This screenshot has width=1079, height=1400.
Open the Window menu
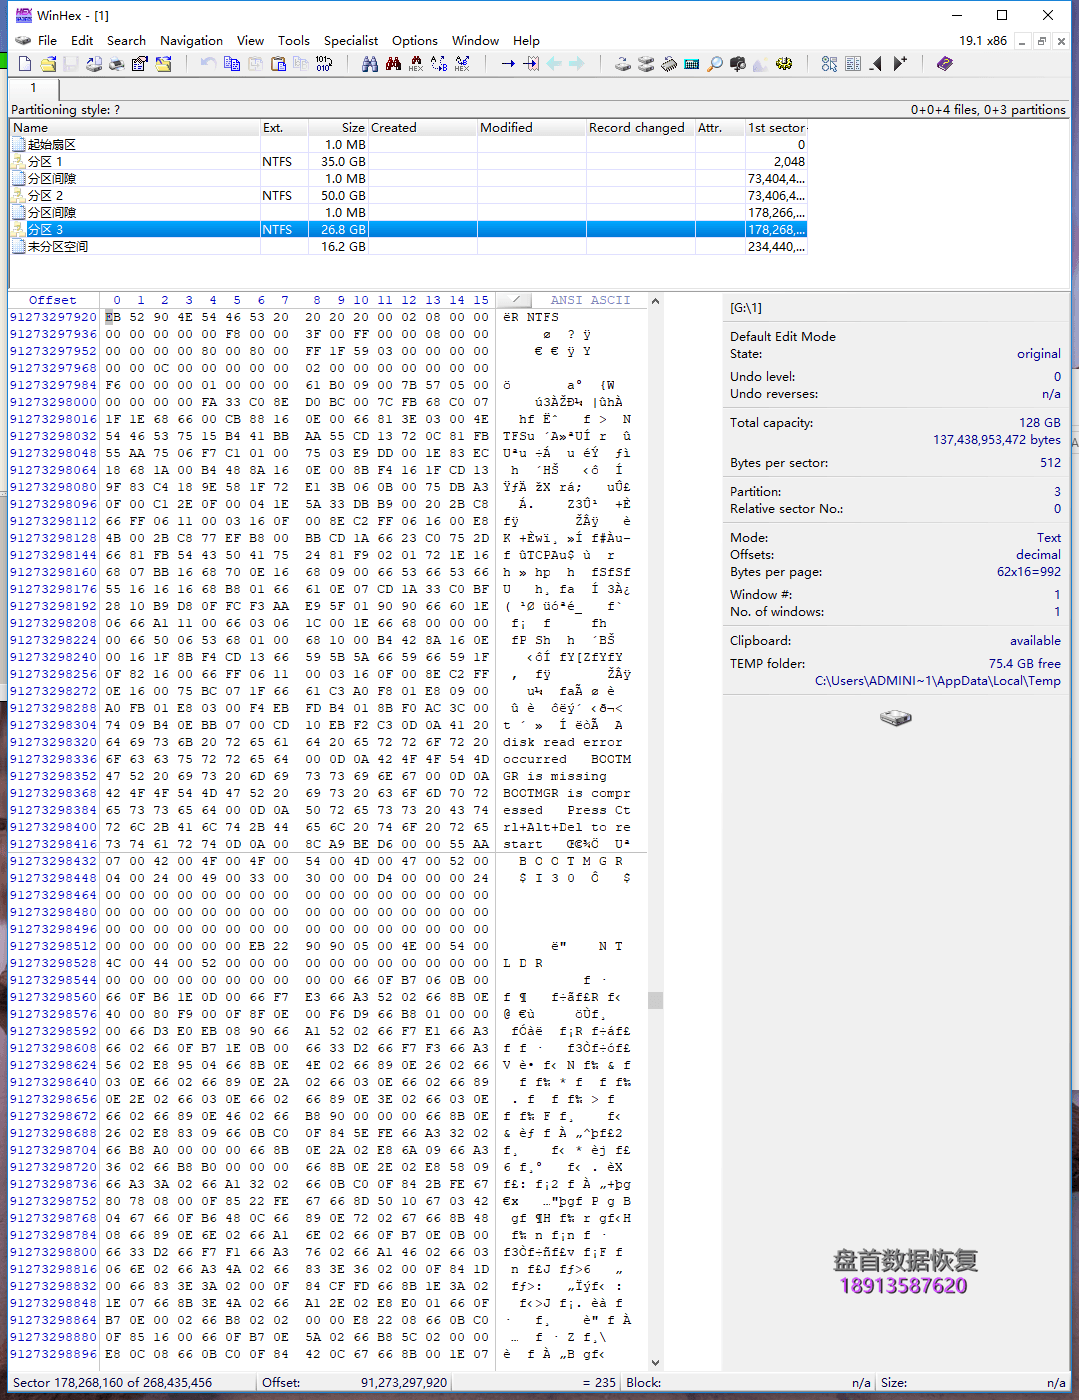click(475, 41)
